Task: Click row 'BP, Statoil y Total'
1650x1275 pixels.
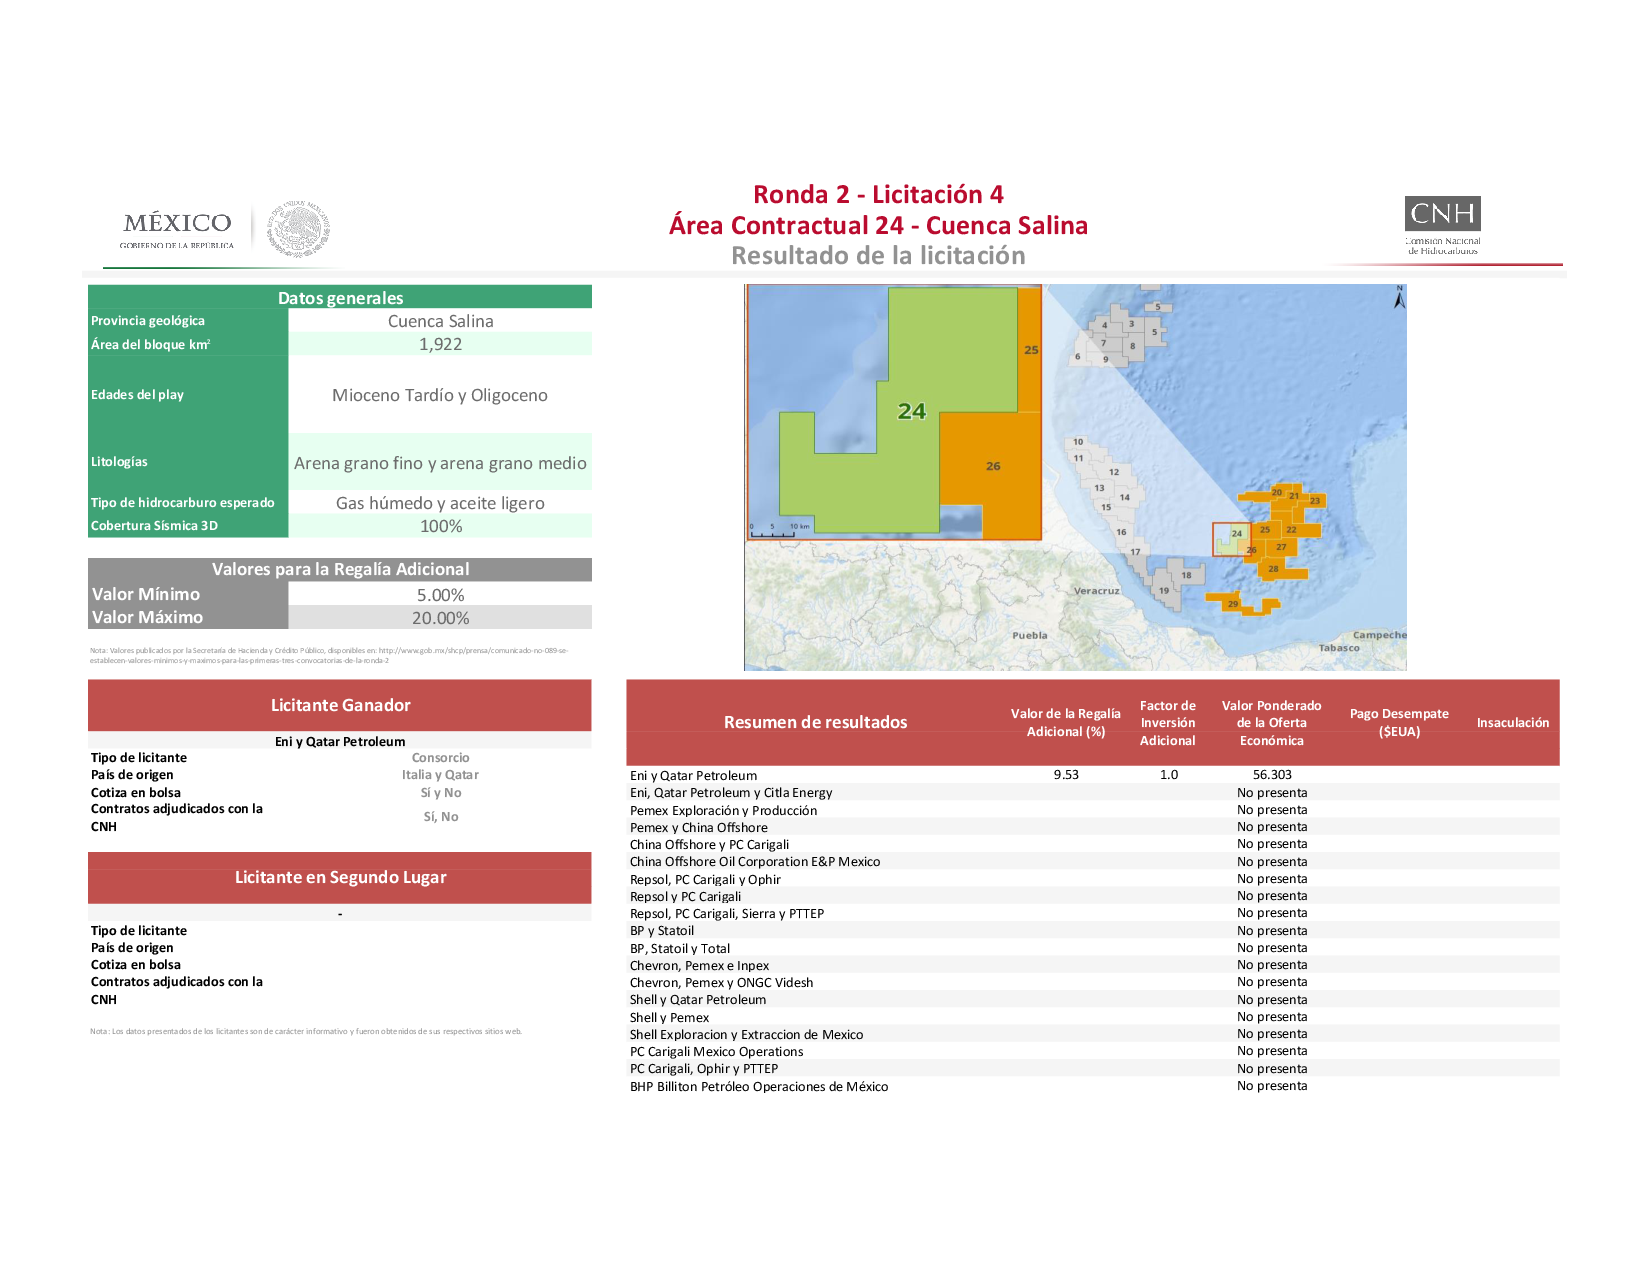Action: point(1093,948)
